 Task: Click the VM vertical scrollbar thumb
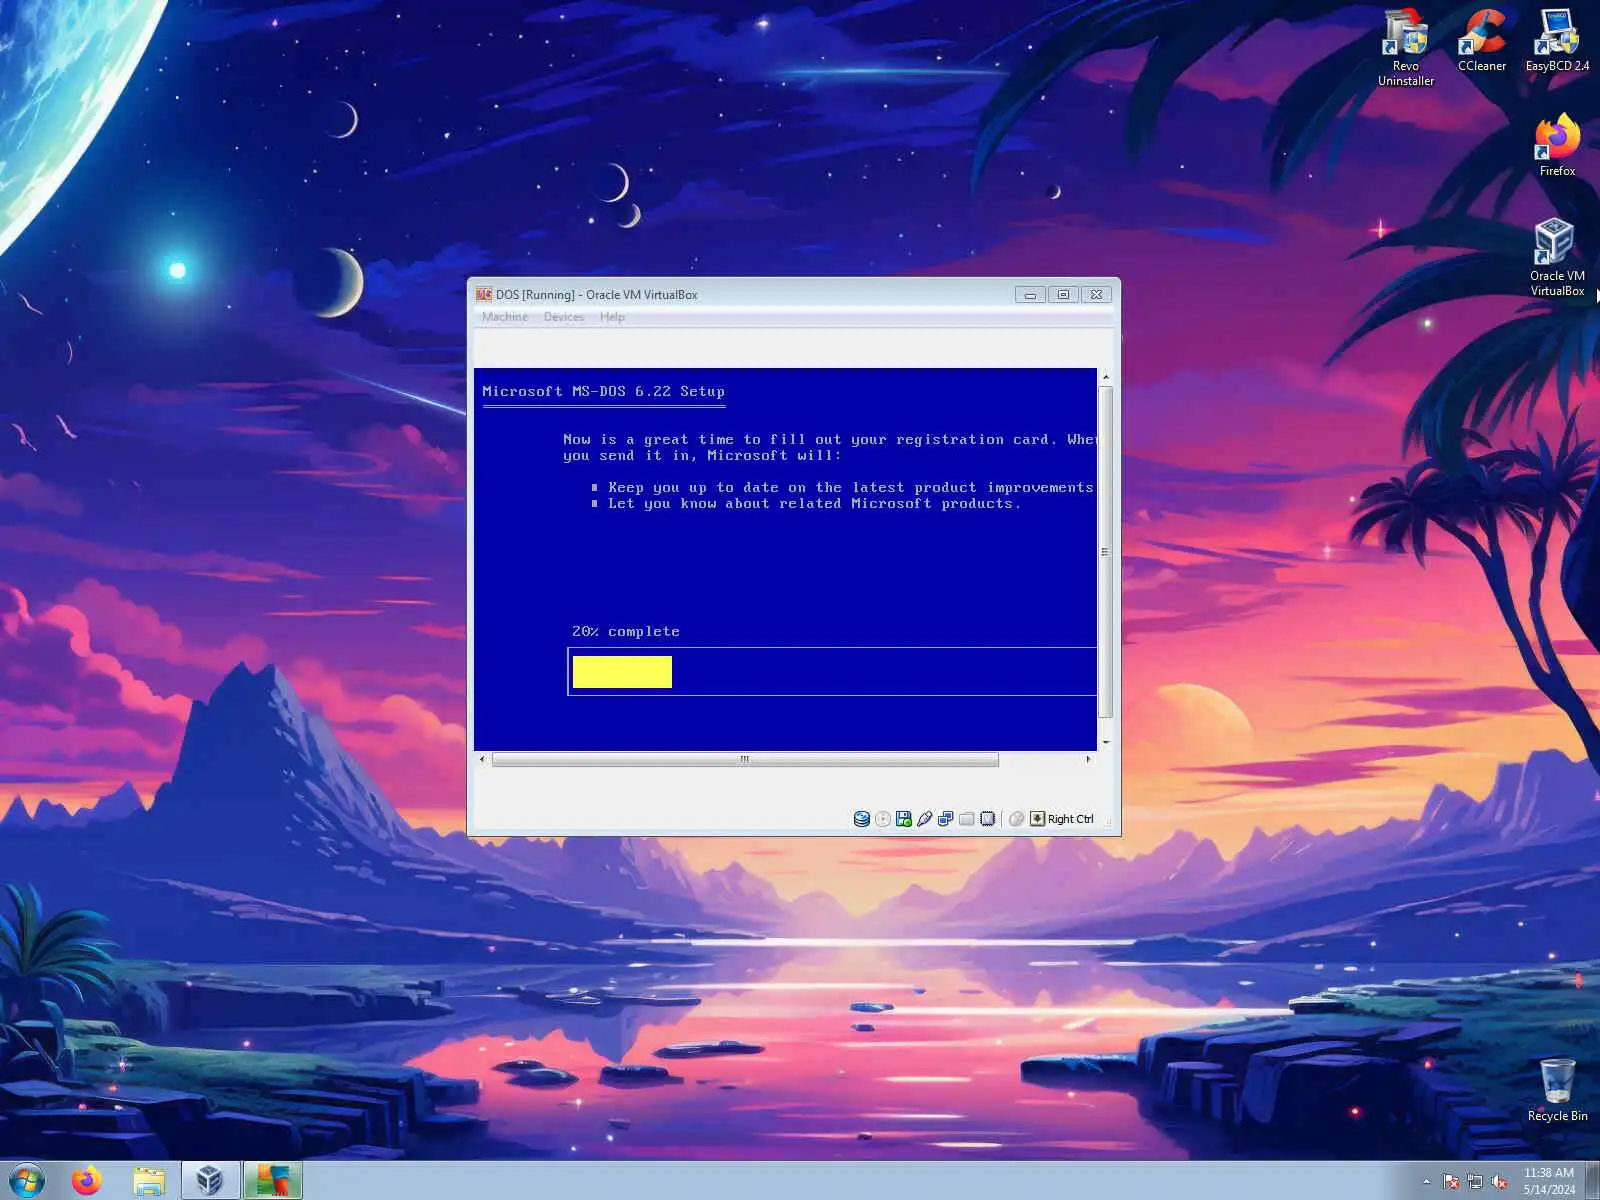click(x=1105, y=551)
